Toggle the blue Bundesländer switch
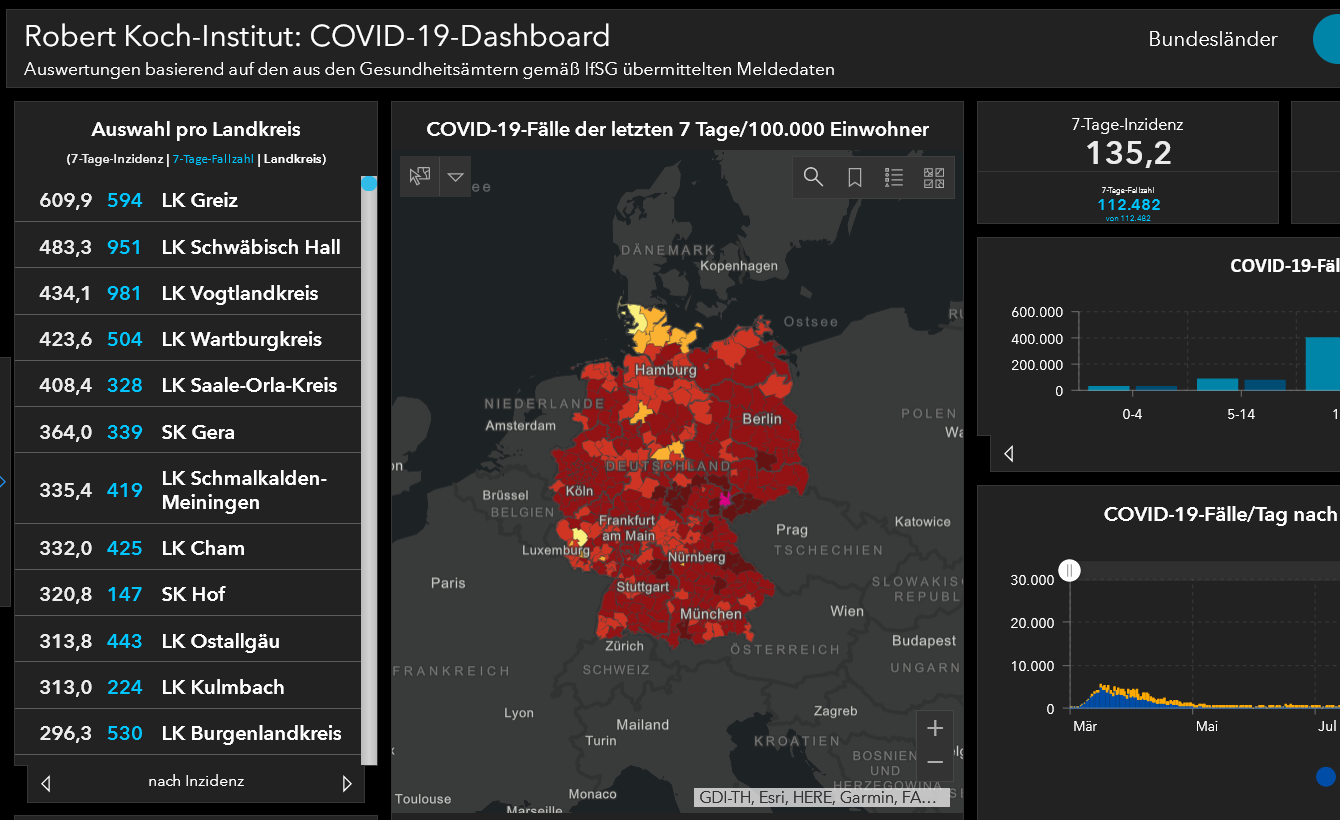1340x820 pixels. click(1326, 40)
